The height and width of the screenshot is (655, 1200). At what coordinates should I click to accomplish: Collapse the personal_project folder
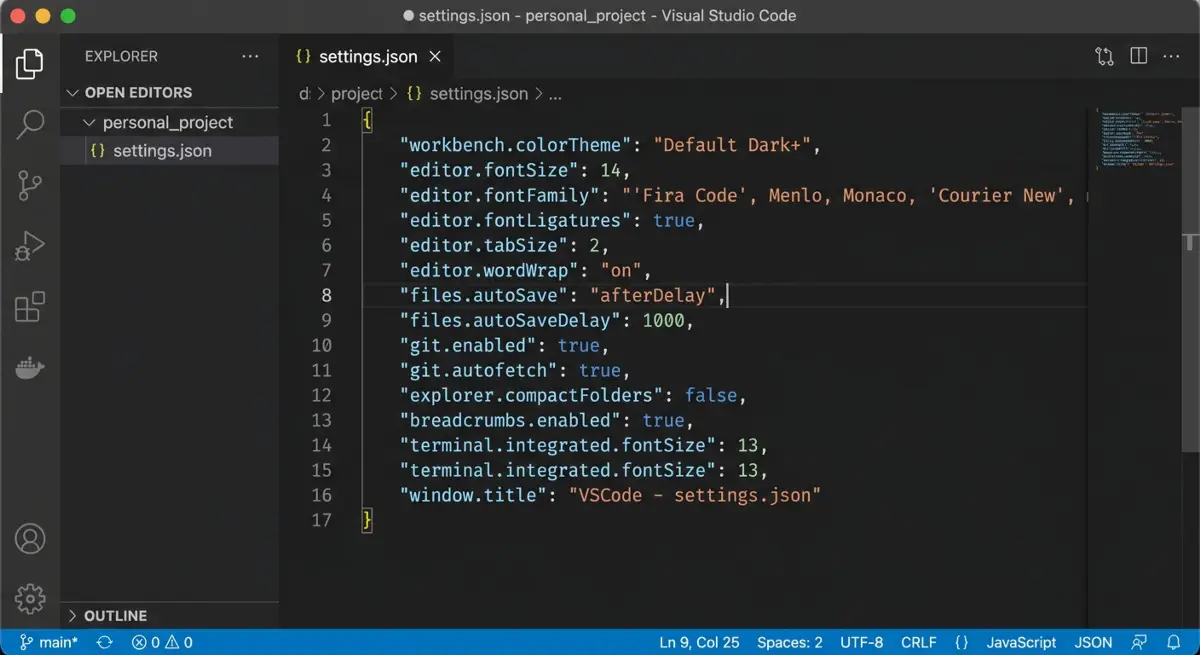169,122
